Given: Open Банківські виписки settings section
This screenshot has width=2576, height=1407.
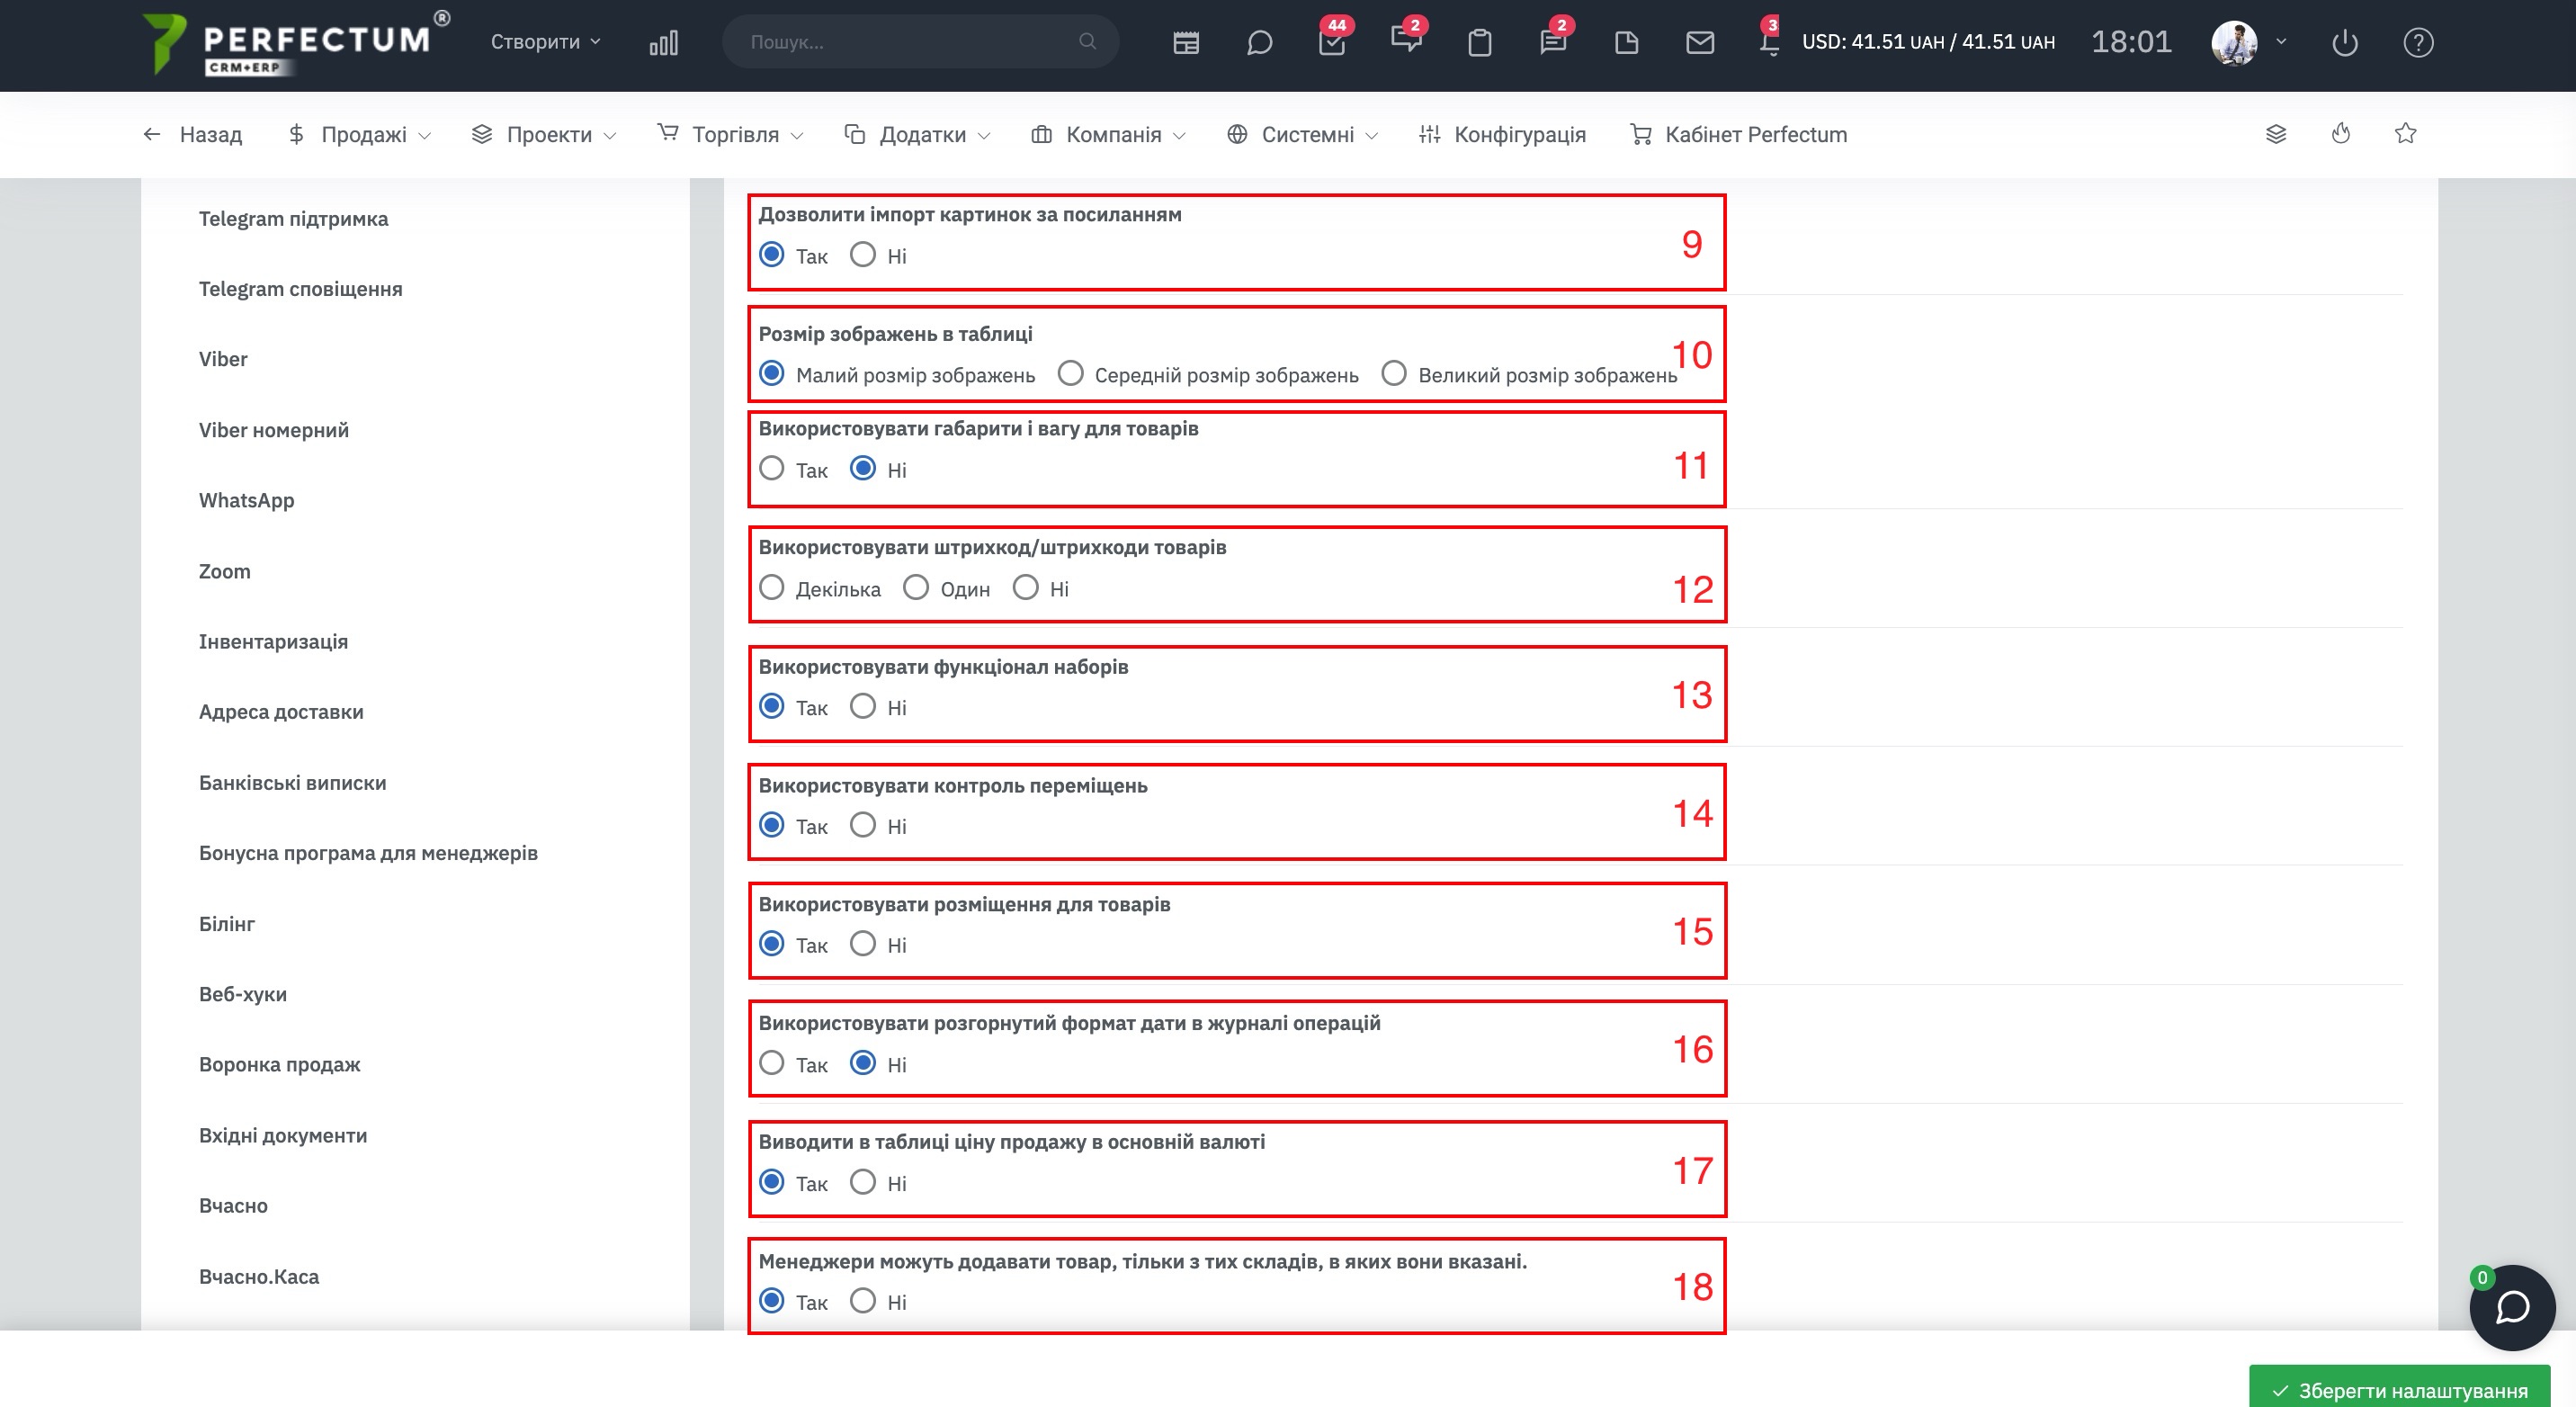Looking at the screenshot, I should tap(292, 783).
